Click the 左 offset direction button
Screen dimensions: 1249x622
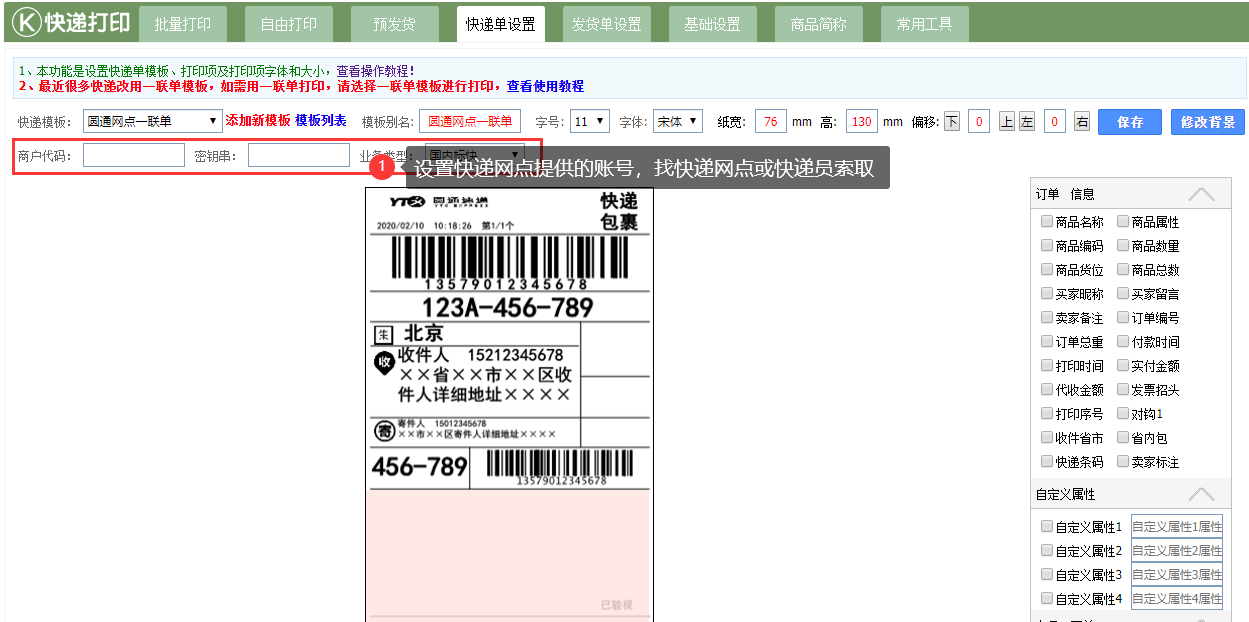coord(1026,122)
